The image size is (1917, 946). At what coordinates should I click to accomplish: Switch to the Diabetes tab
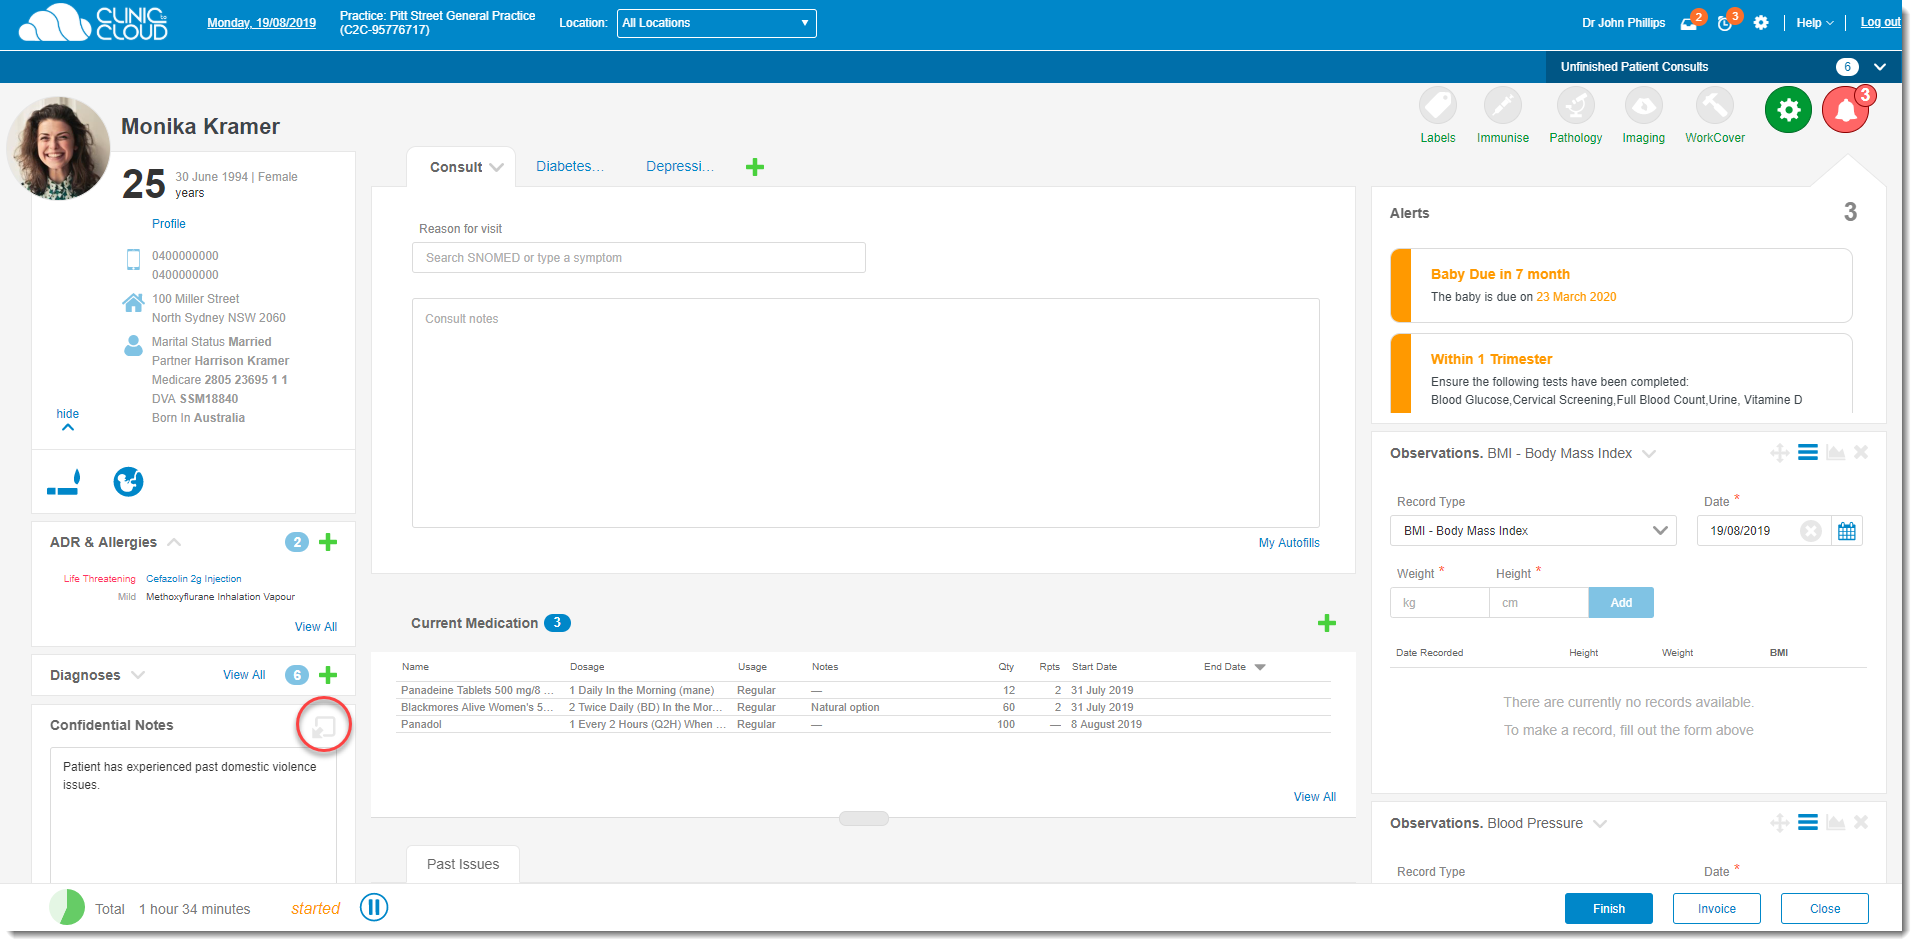click(x=569, y=166)
